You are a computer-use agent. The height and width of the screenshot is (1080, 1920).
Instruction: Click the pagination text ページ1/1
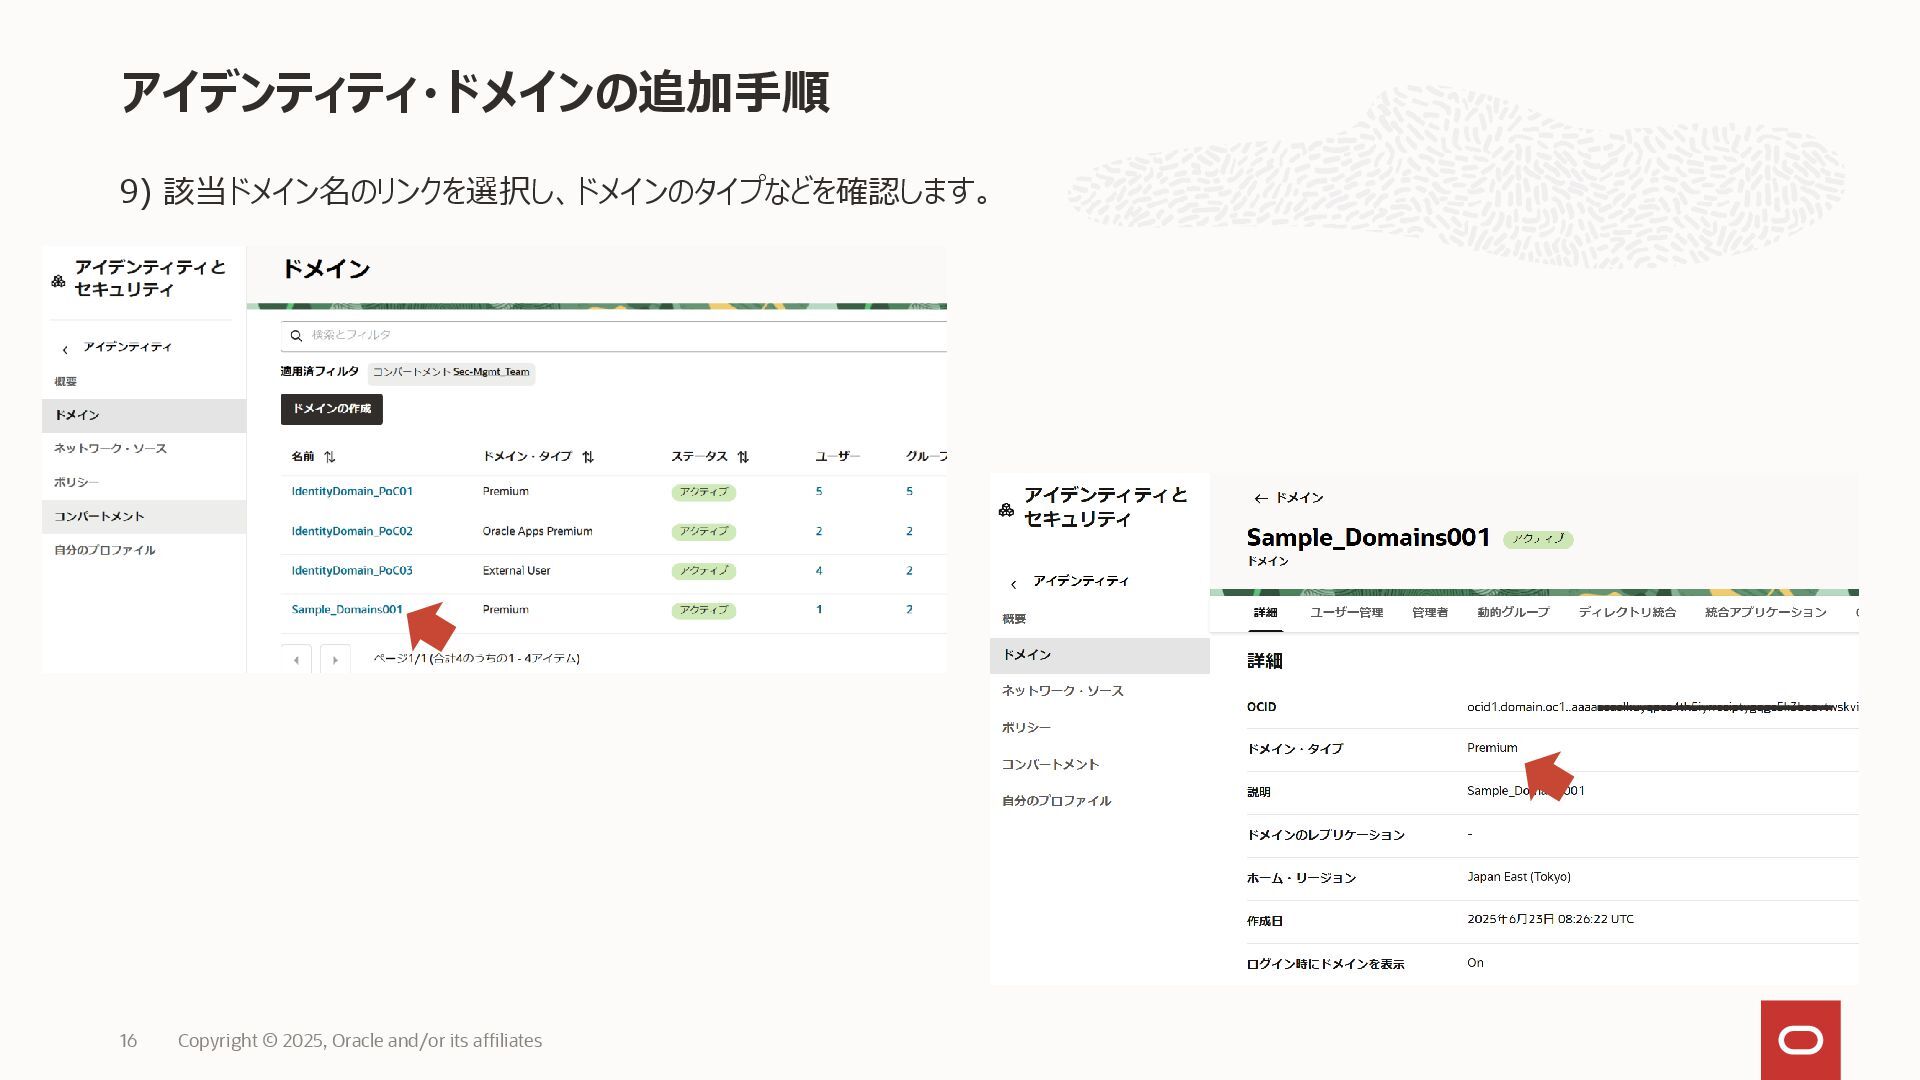476,658
